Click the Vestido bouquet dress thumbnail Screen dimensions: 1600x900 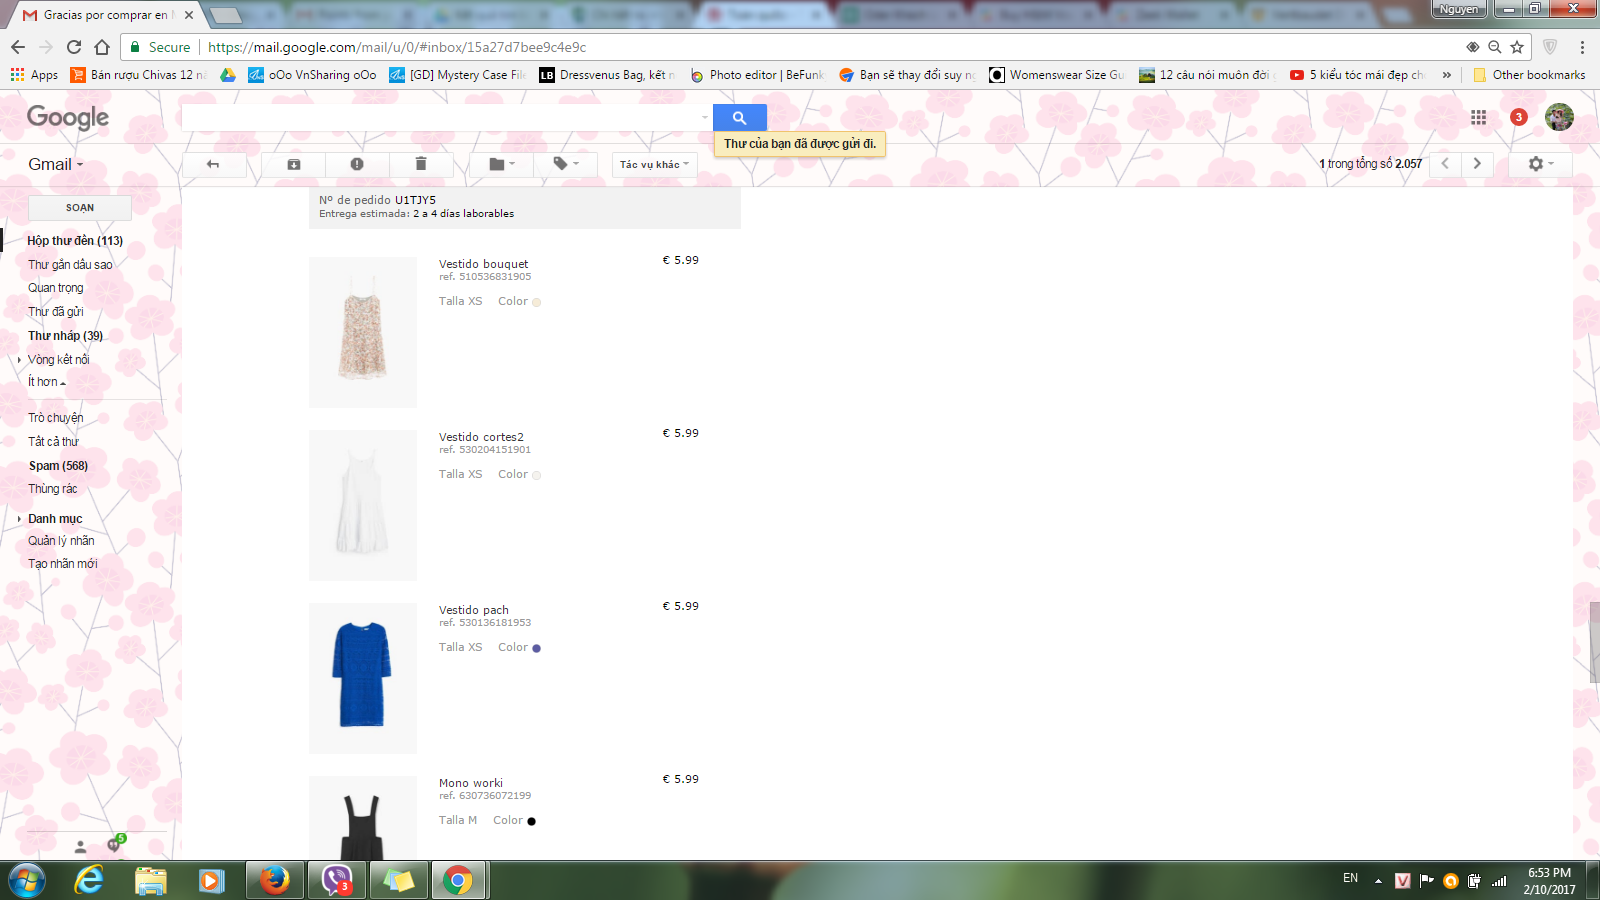pyautogui.click(x=363, y=332)
